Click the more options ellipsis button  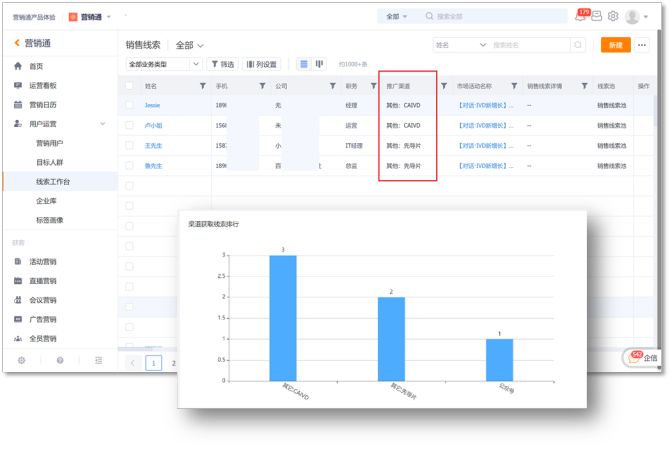pyautogui.click(x=642, y=45)
